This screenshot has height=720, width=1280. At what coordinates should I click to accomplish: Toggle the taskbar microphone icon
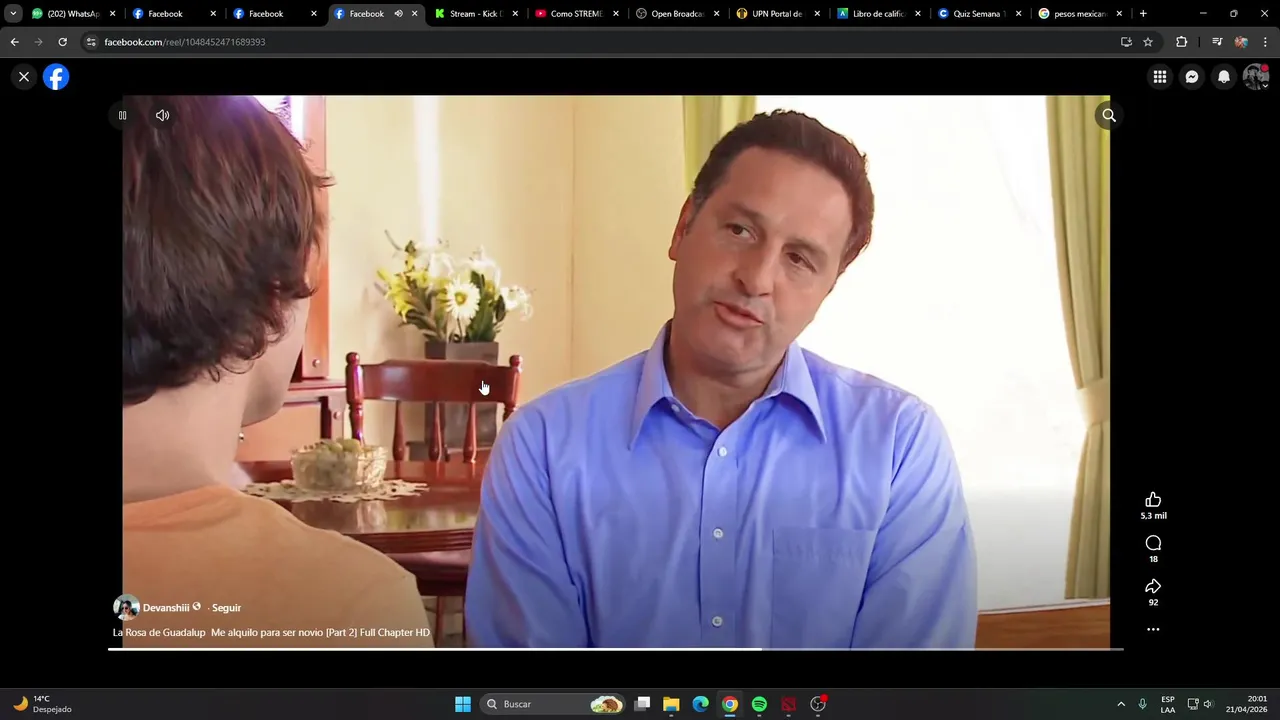[1142, 704]
